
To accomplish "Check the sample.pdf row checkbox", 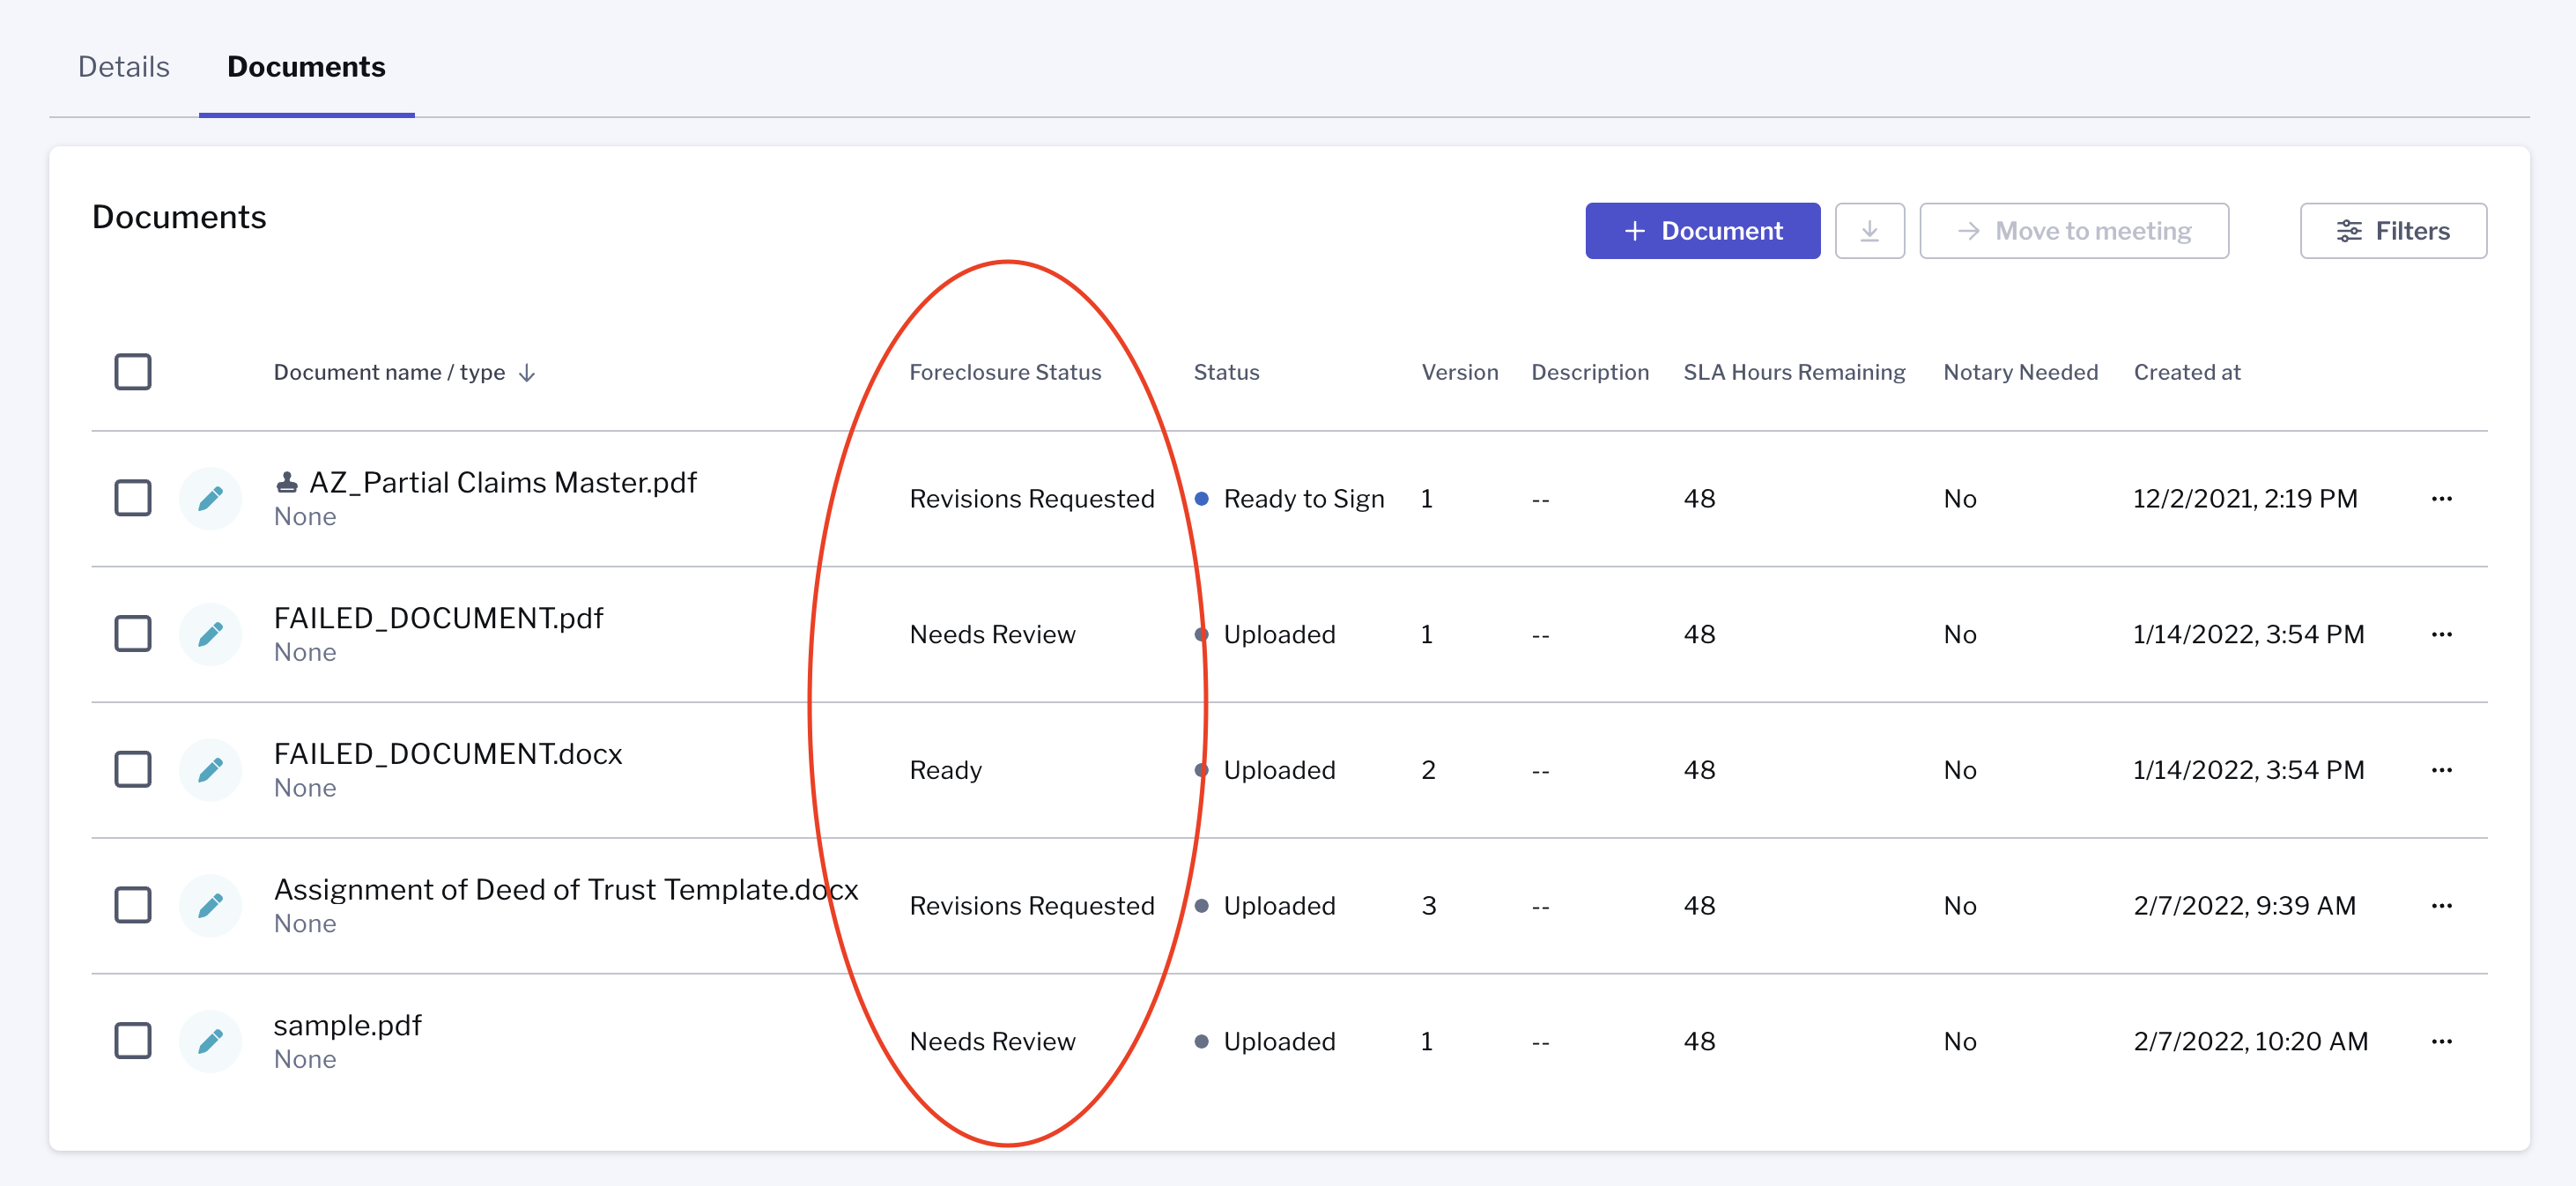I will coord(133,1041).
